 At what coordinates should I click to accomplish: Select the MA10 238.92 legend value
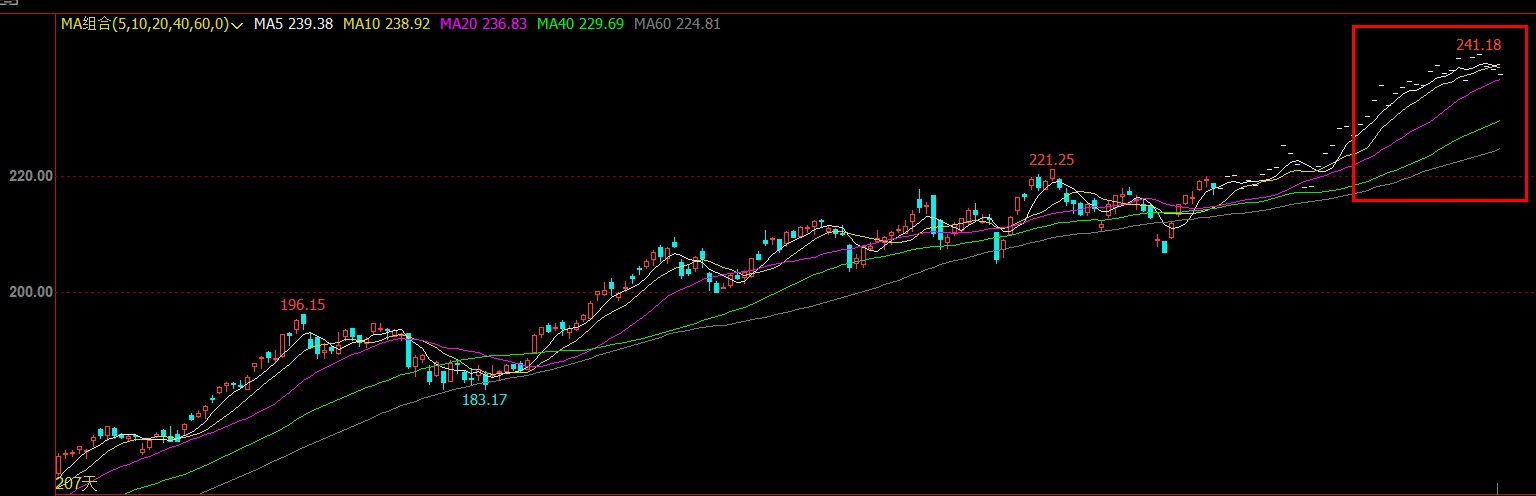(388, 24)
